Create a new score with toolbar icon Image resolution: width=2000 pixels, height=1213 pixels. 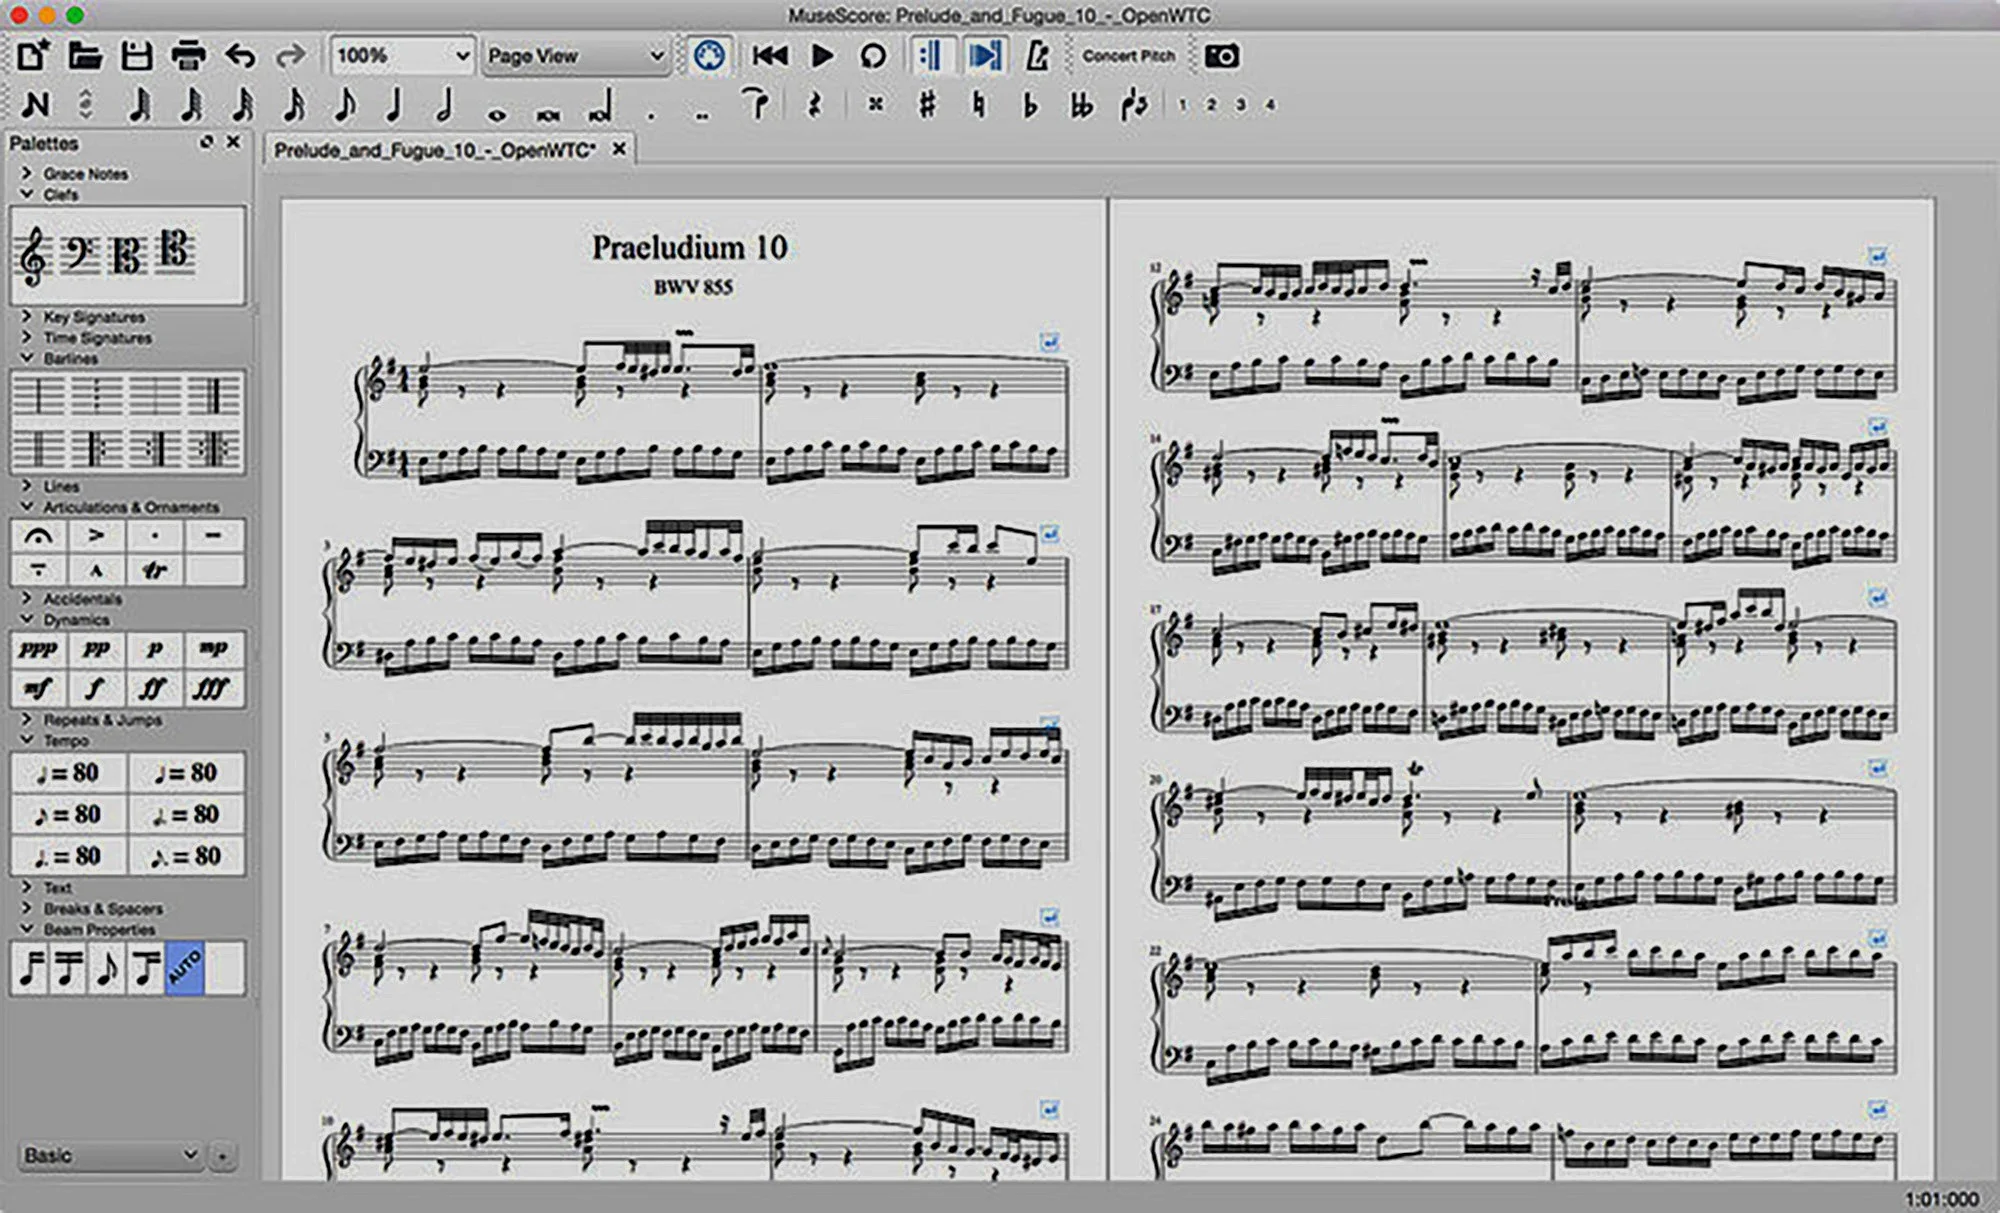33,55
